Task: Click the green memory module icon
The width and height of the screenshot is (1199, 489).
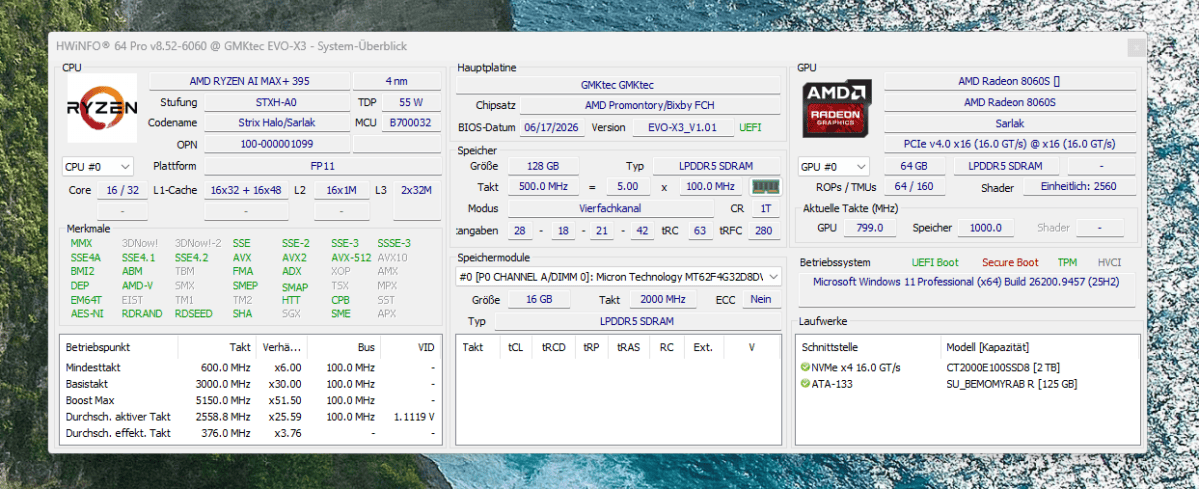Action: point(764,187)
